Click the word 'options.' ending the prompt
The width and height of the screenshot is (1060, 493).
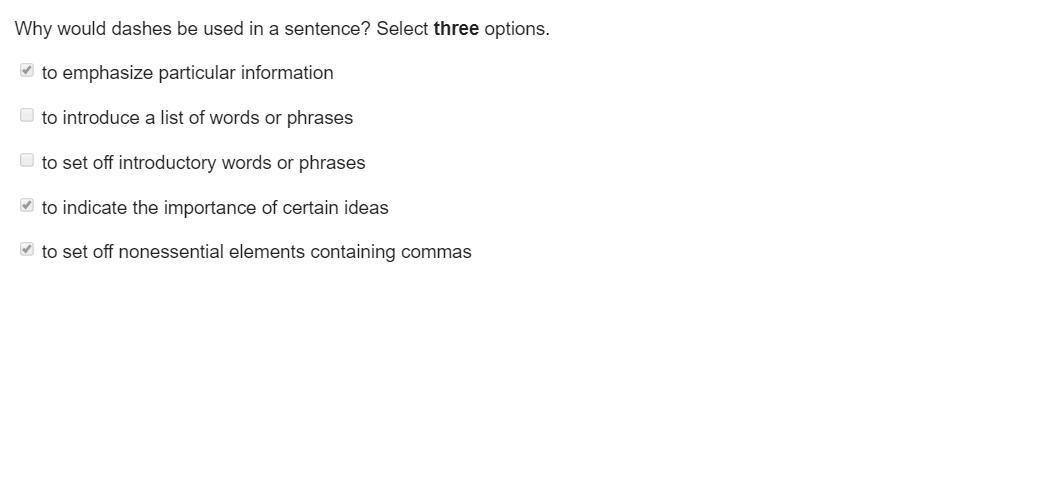pos(517,28)
